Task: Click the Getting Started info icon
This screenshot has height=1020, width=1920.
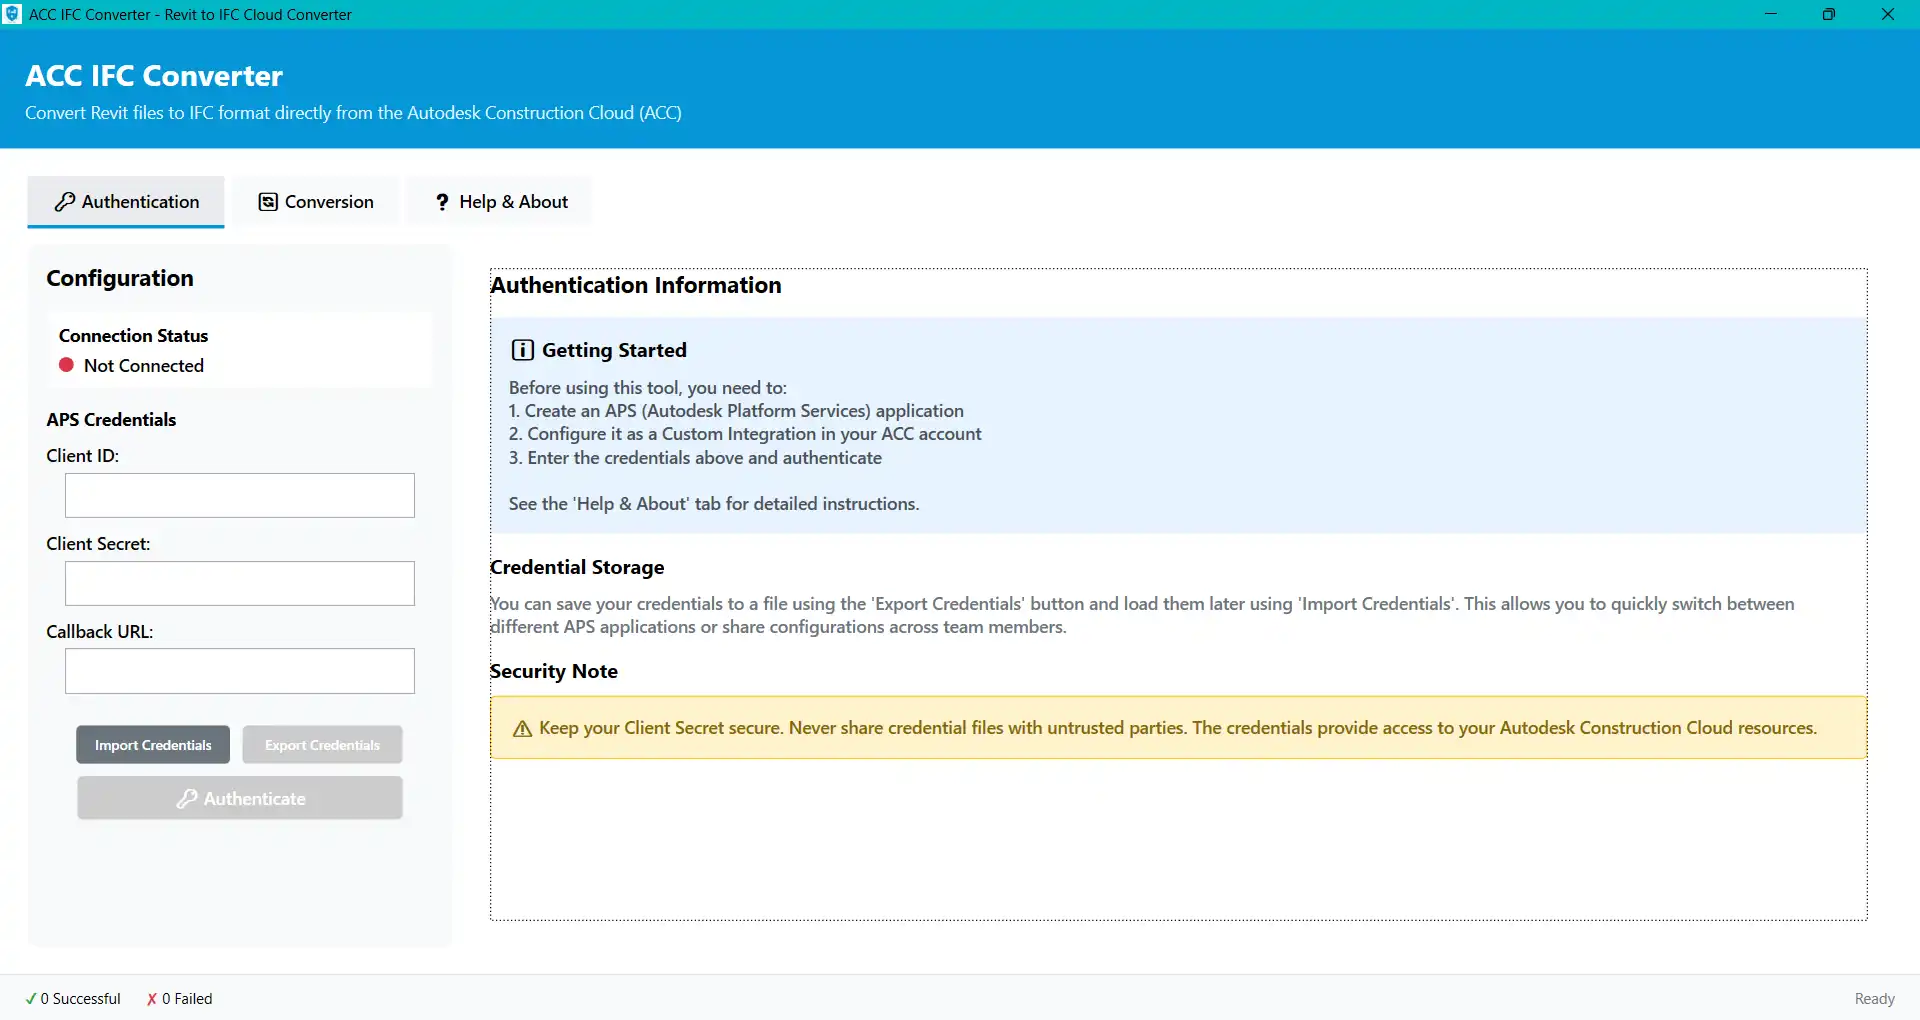Action: coord(522,350)
